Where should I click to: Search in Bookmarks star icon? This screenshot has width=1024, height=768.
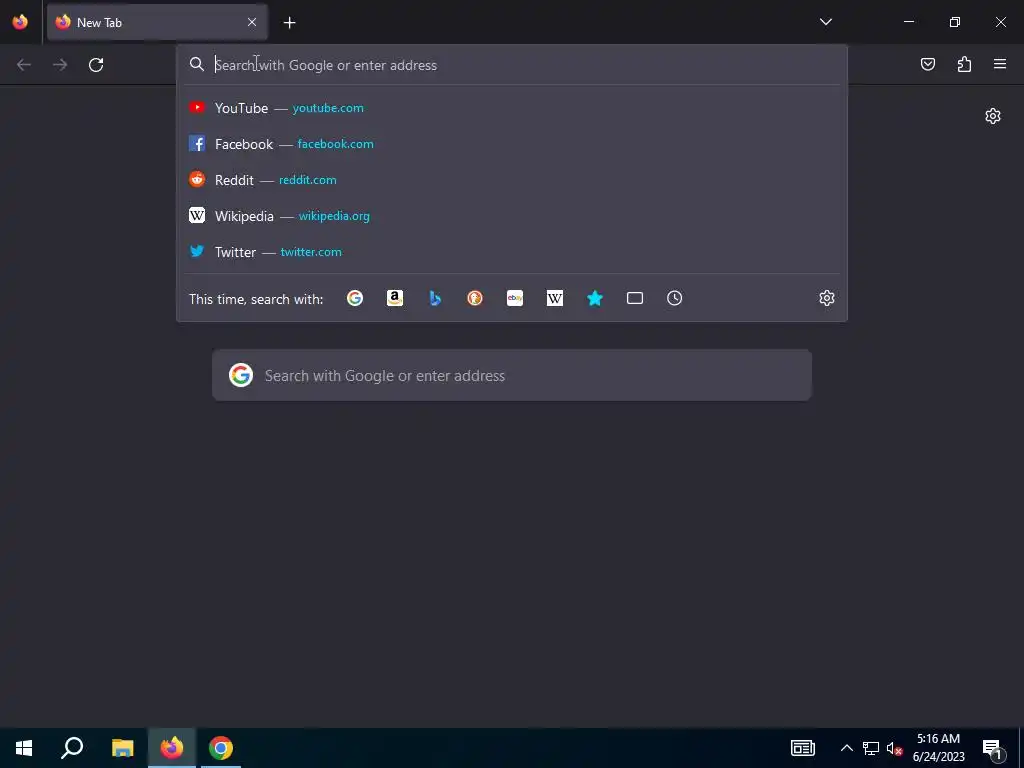[x=594, y=298]
